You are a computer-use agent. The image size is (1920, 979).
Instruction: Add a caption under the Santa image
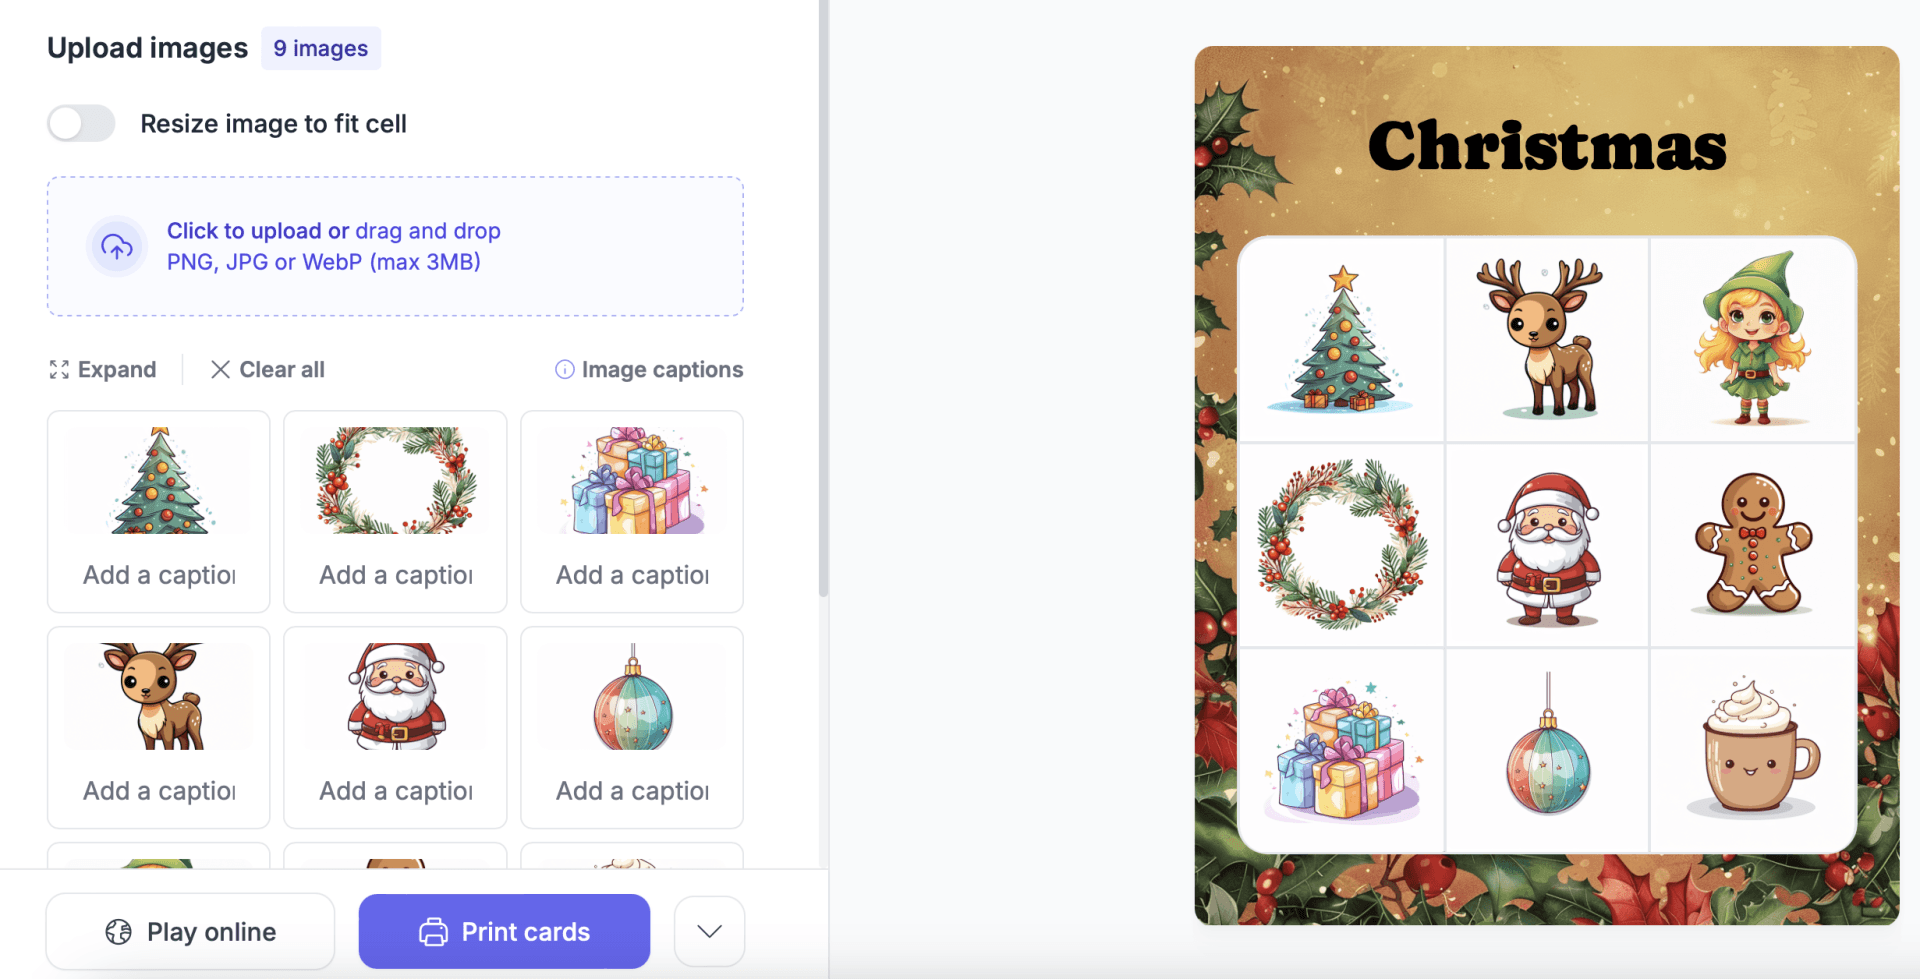(x=395, y=791)
